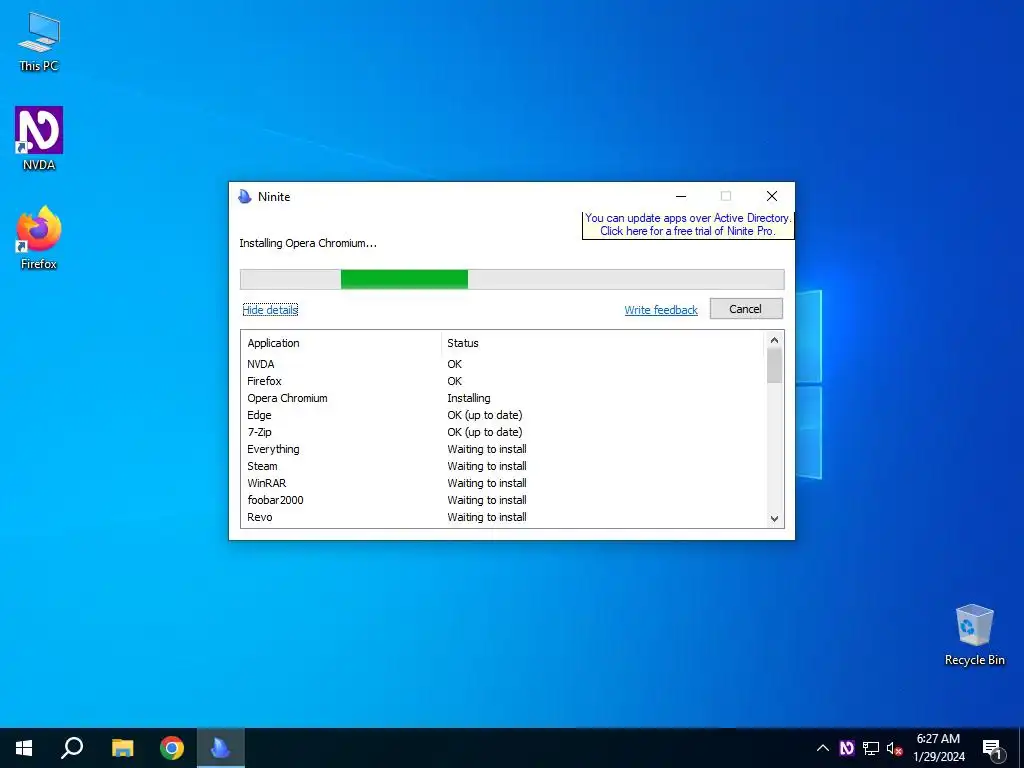Click the Ninite Pro free trial banner
1024x768 pixels.
[x=688, y=225]
